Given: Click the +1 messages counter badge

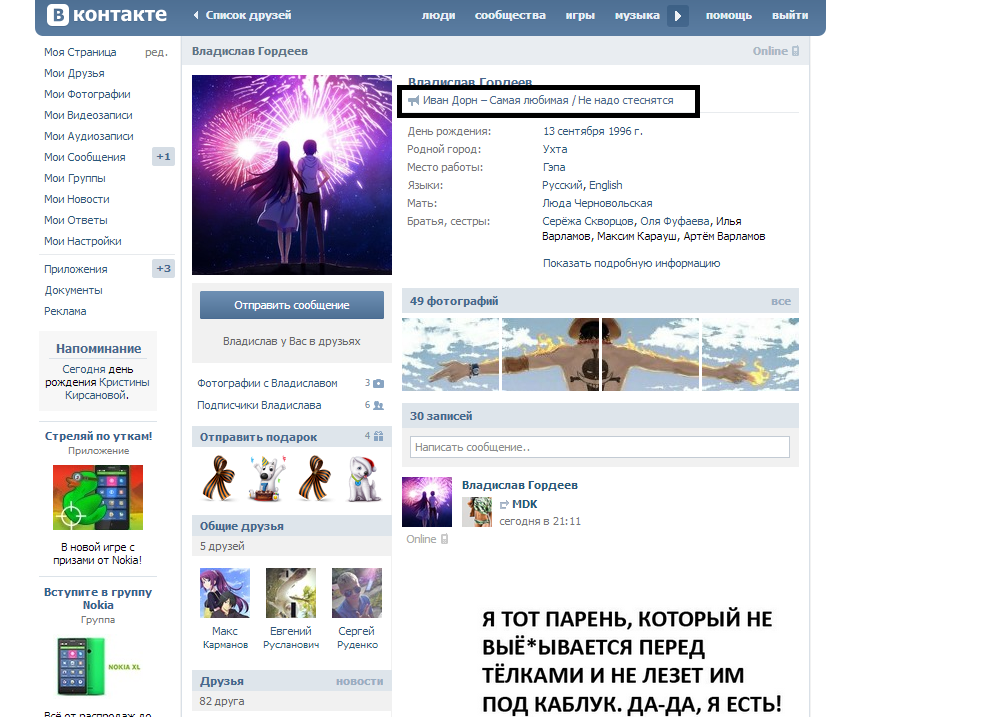Looking at the screenshot, I should coord(164,157).
